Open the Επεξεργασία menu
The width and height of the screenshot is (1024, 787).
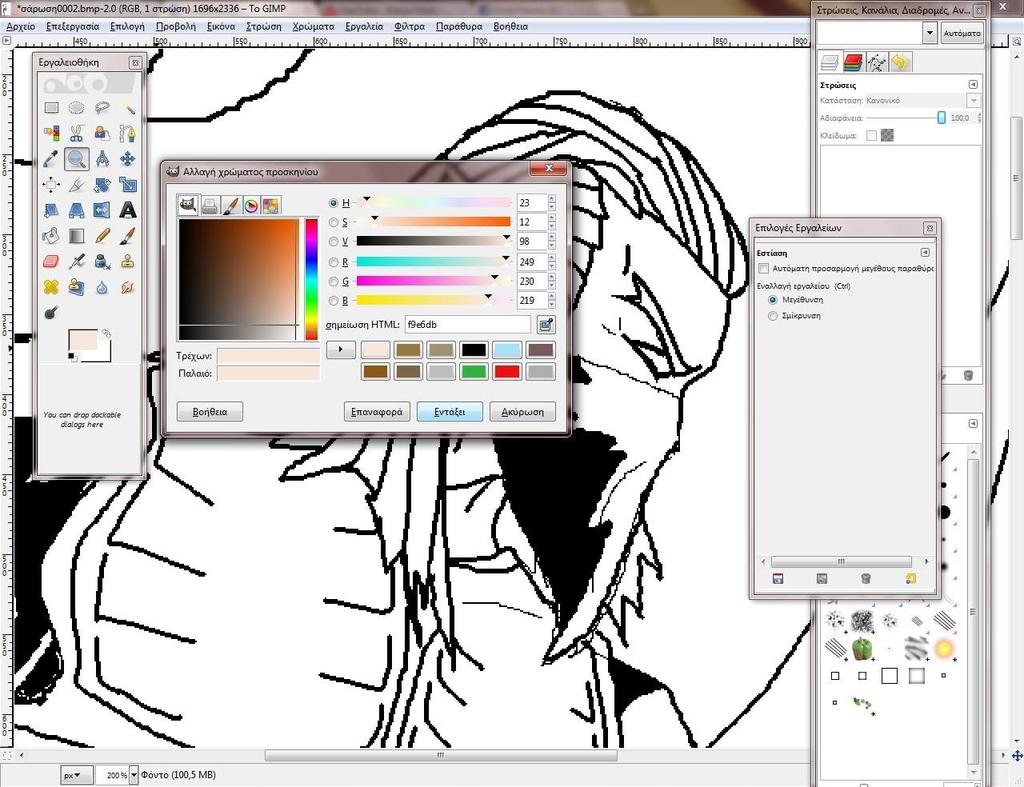72,27
